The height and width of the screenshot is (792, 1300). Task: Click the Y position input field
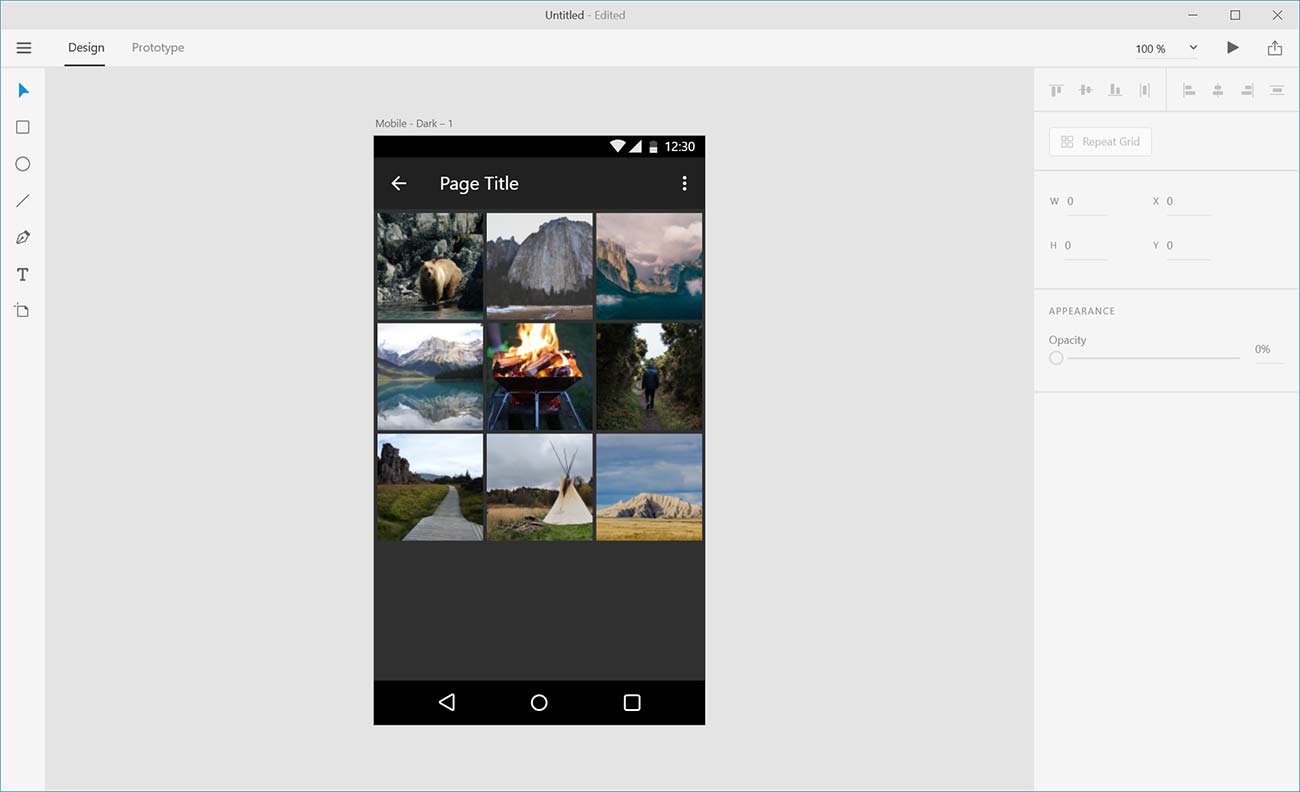[x=1188, y=246]
